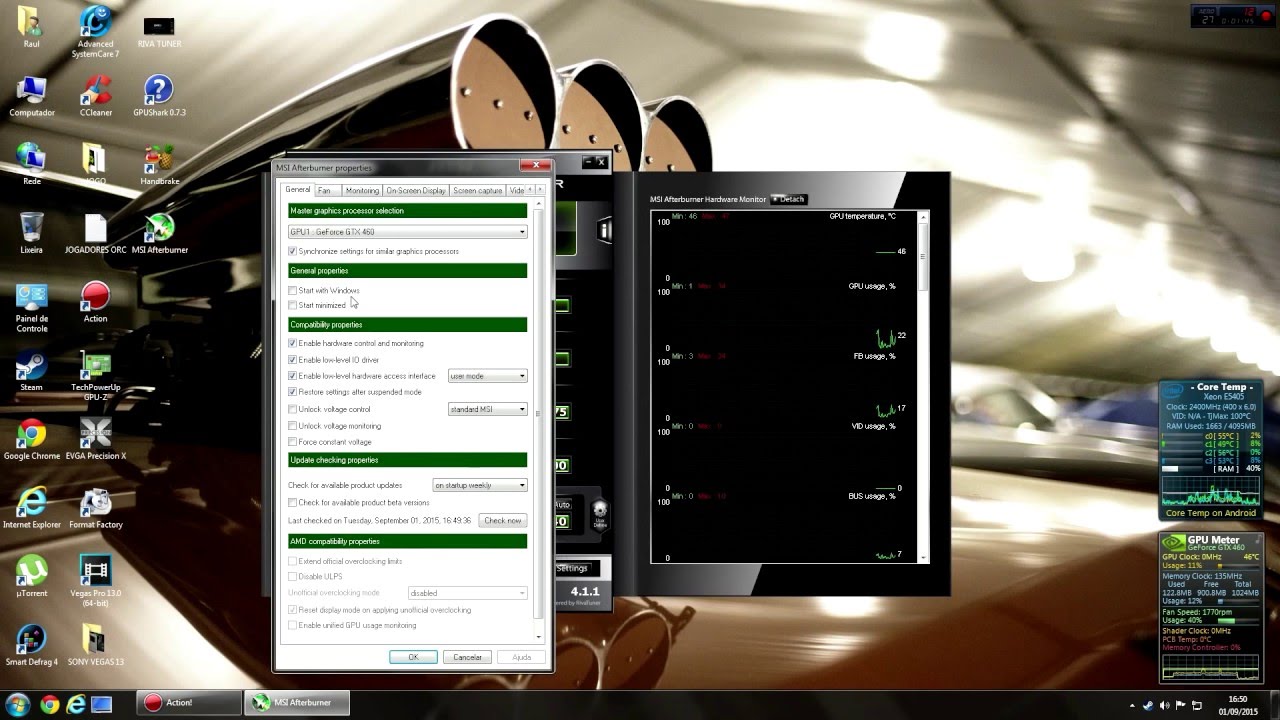Enable Force constant voltage checkbox
1280x720 pixels.
coord(292,441)
